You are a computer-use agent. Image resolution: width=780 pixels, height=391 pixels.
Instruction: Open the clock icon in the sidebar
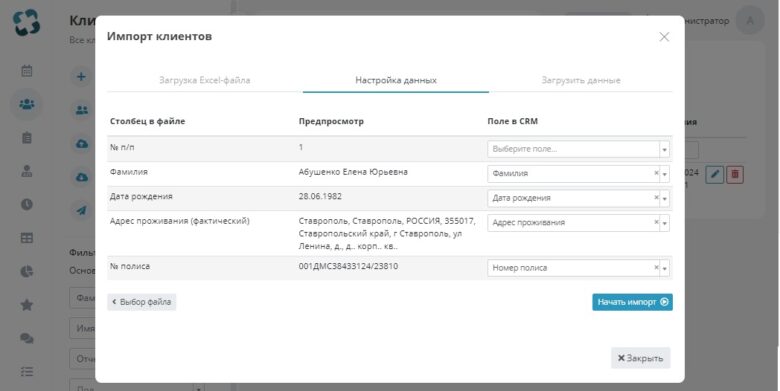(27, 204)
